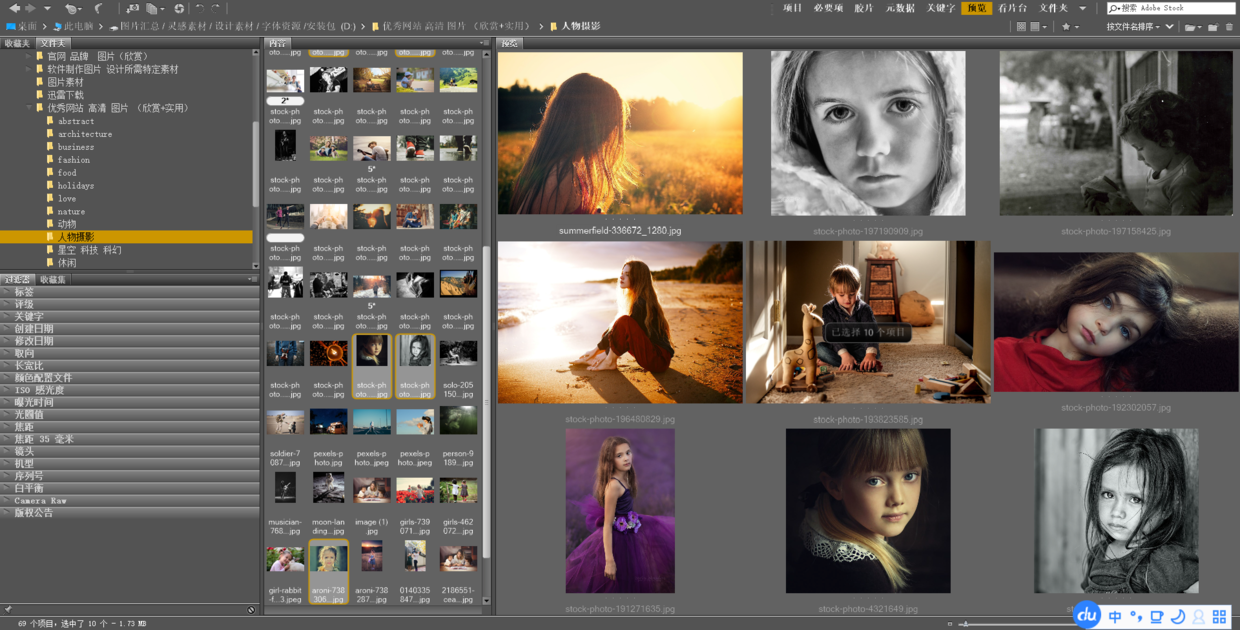1240x630 pixels.
Task: Expand the 关键字 filter section
Action: [x=28, y=316]
